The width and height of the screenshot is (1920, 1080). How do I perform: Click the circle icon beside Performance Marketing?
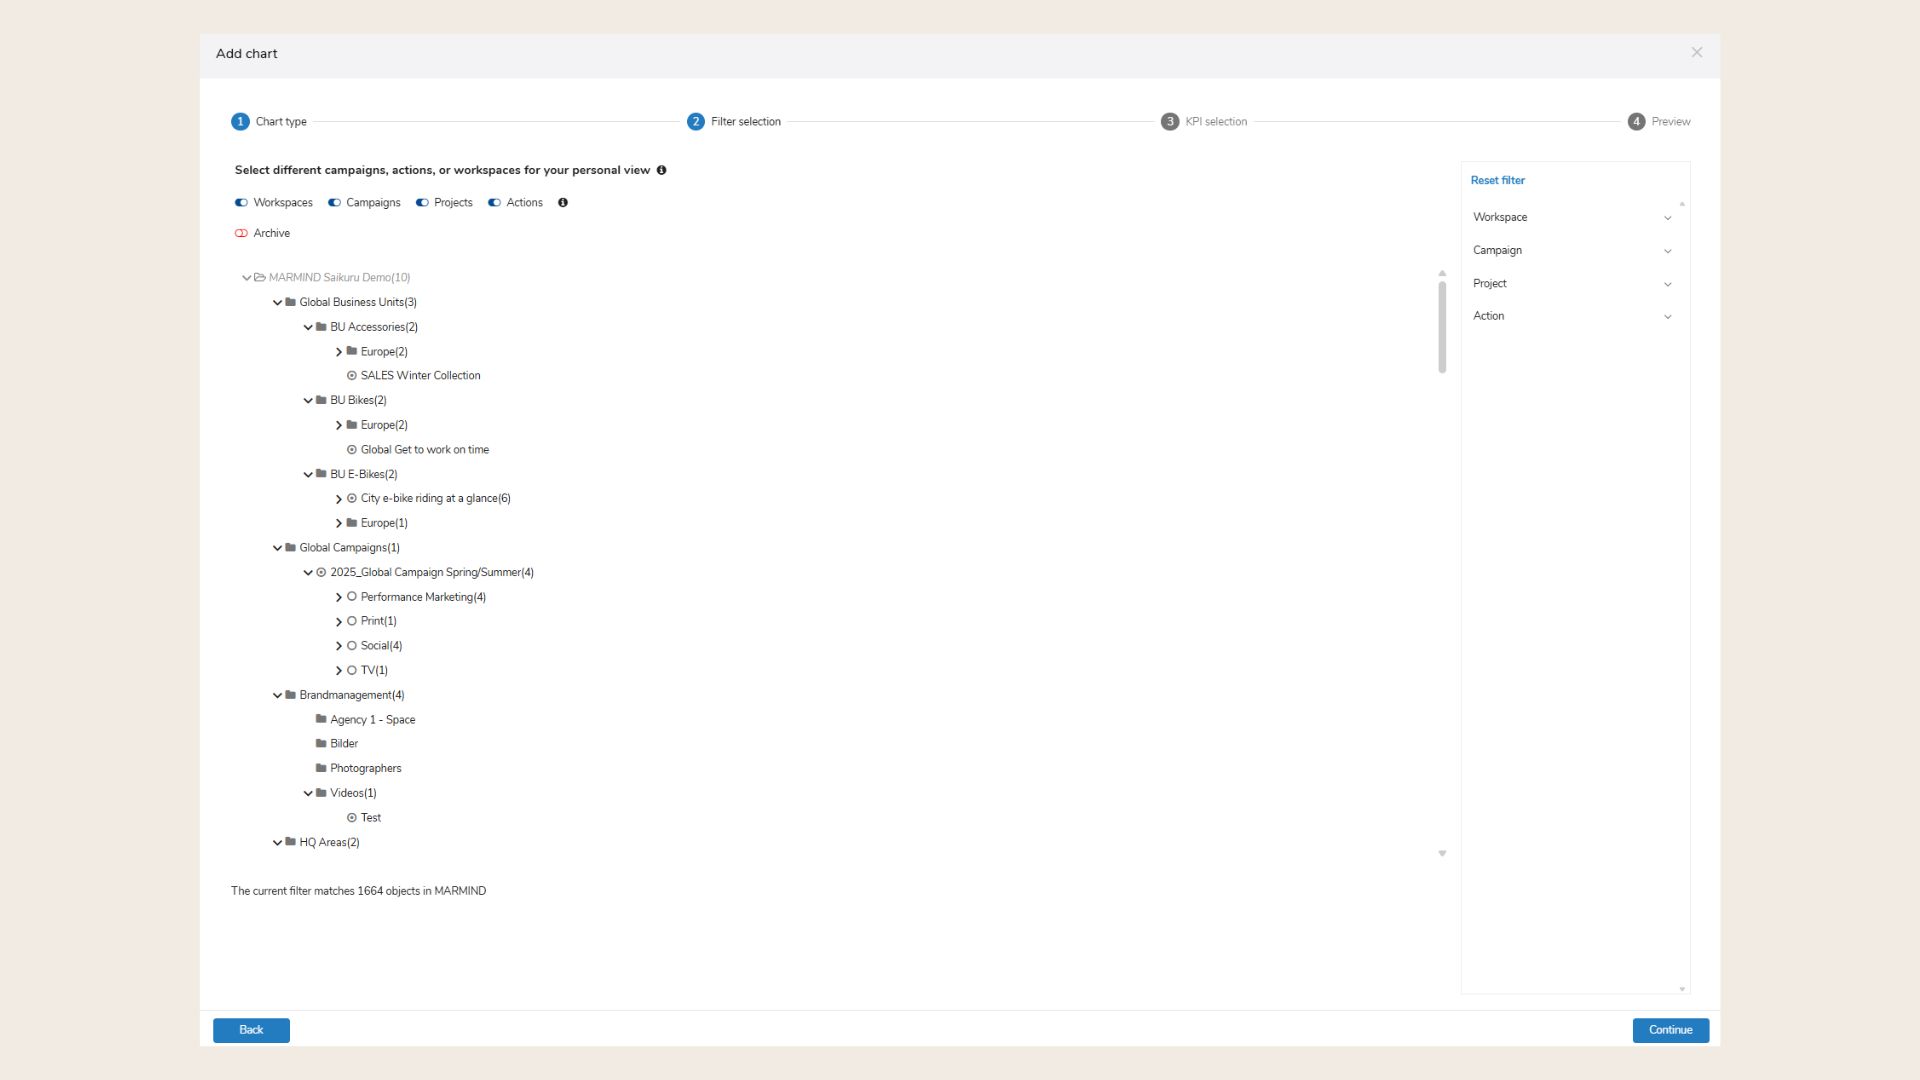pos(352,597)
